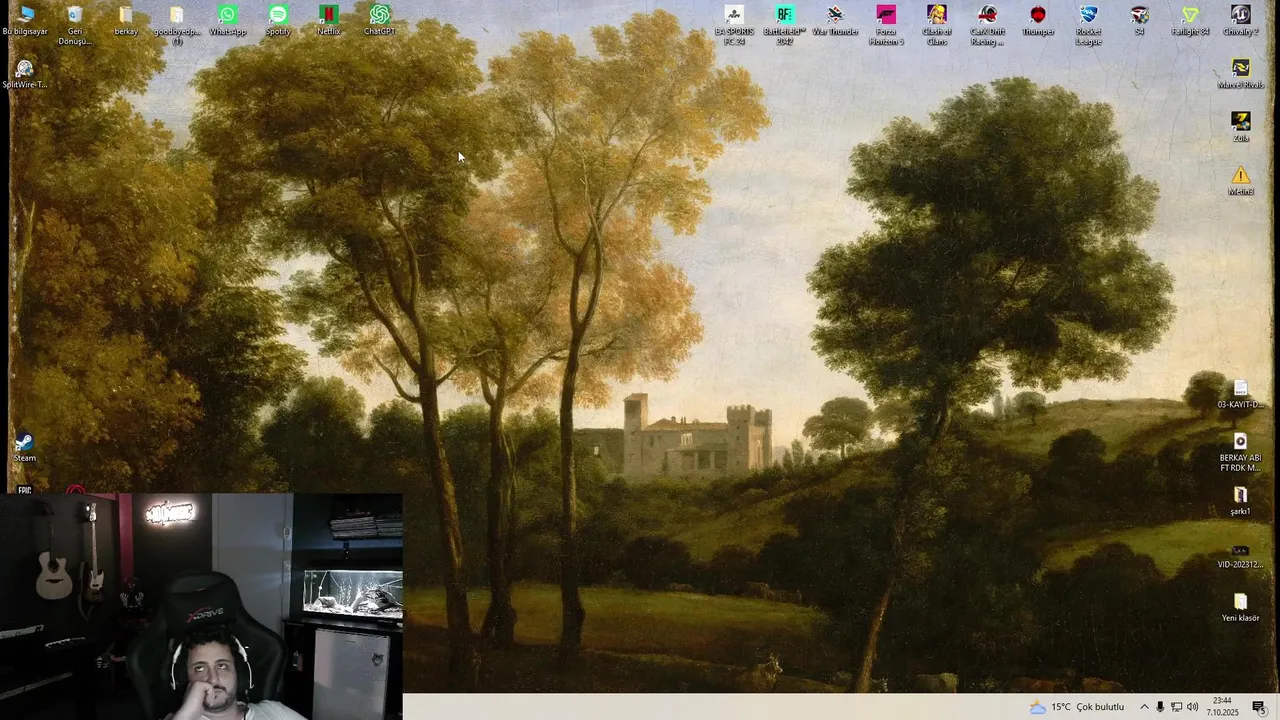Select the Battlefield 2042 shortcut
Screen dimensions: 1280x720
785,25
